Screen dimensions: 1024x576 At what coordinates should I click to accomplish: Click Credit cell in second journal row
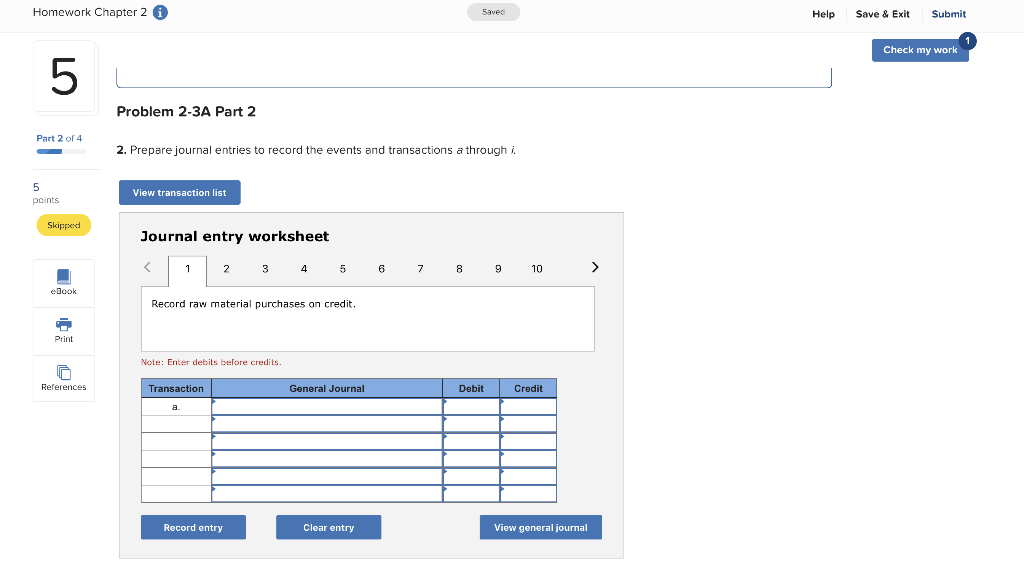tap(528, 424)
